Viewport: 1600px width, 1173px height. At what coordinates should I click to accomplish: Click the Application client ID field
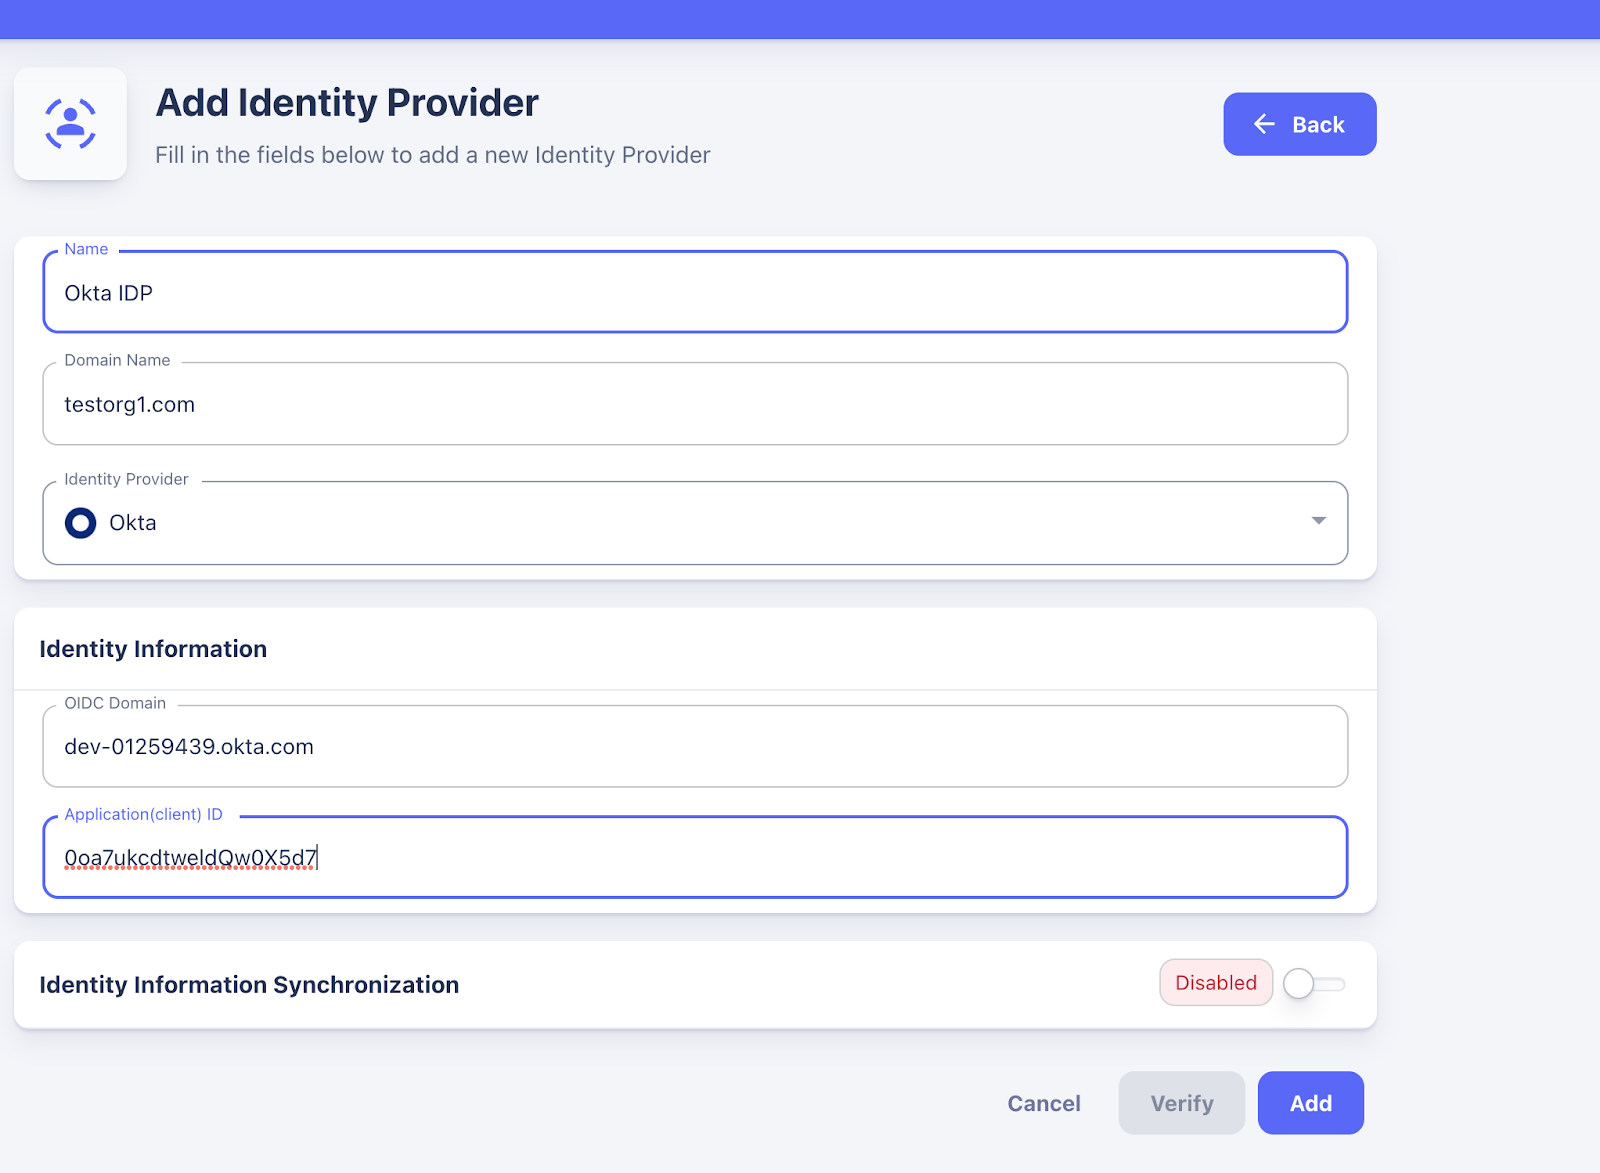click(x=695, y=857)
